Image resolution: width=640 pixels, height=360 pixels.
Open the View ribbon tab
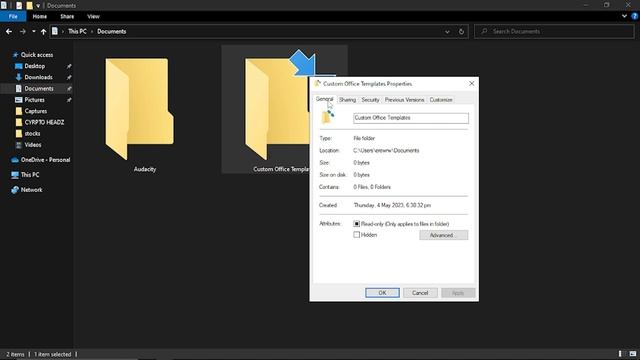(x=93, y=16)
